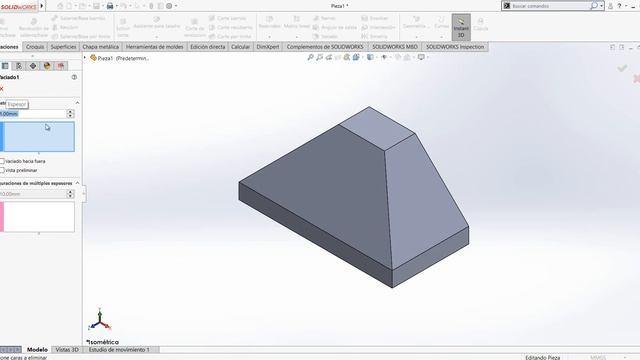
Task: Toggle the Instant 3D button
Action: [461, 27]
